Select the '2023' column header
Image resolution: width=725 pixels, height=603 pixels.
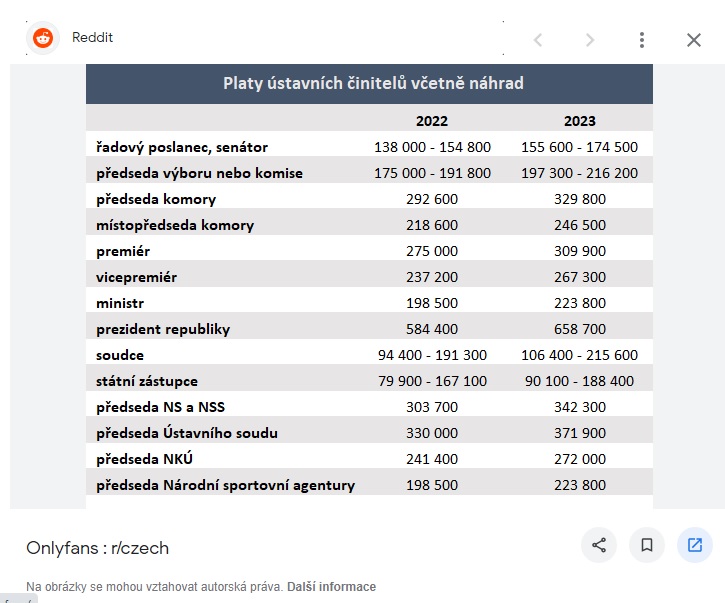coord(580,121)
